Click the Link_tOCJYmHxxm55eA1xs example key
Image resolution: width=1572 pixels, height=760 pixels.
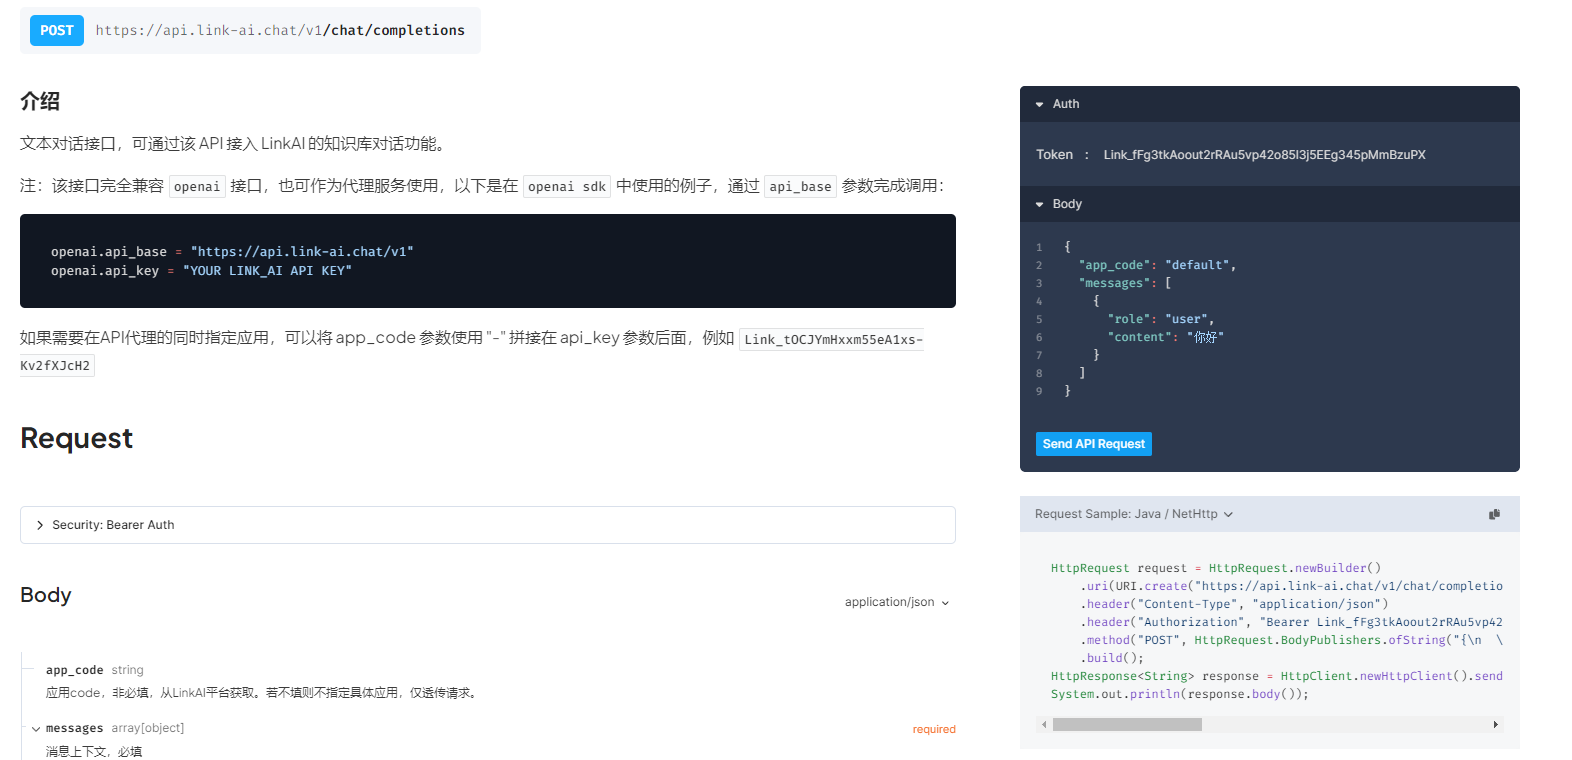click(471, 352)
